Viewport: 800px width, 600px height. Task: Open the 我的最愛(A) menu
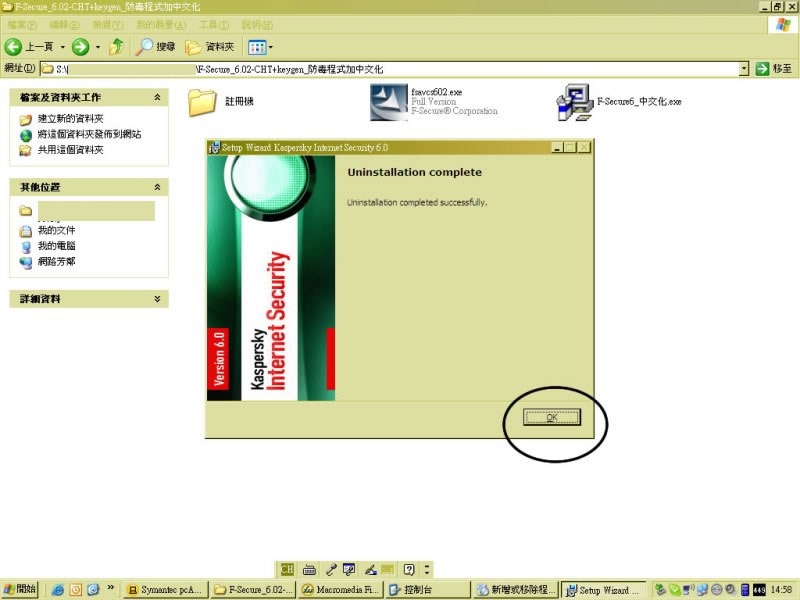161,24
